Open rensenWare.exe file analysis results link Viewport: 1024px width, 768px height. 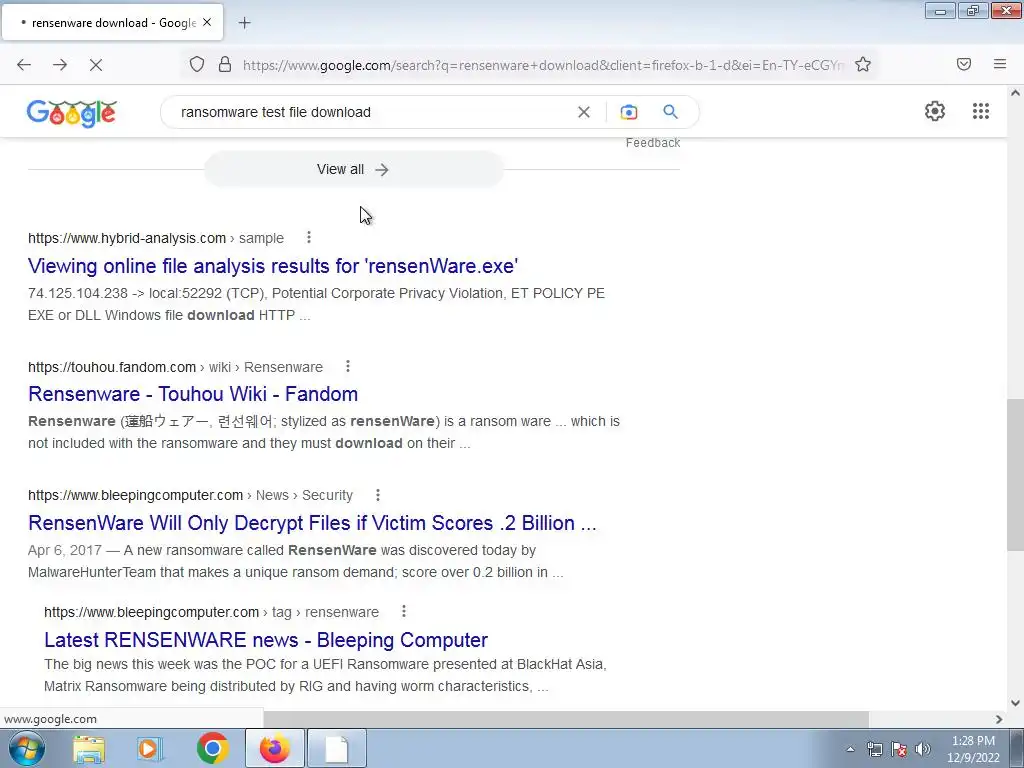tap(273, 266)
